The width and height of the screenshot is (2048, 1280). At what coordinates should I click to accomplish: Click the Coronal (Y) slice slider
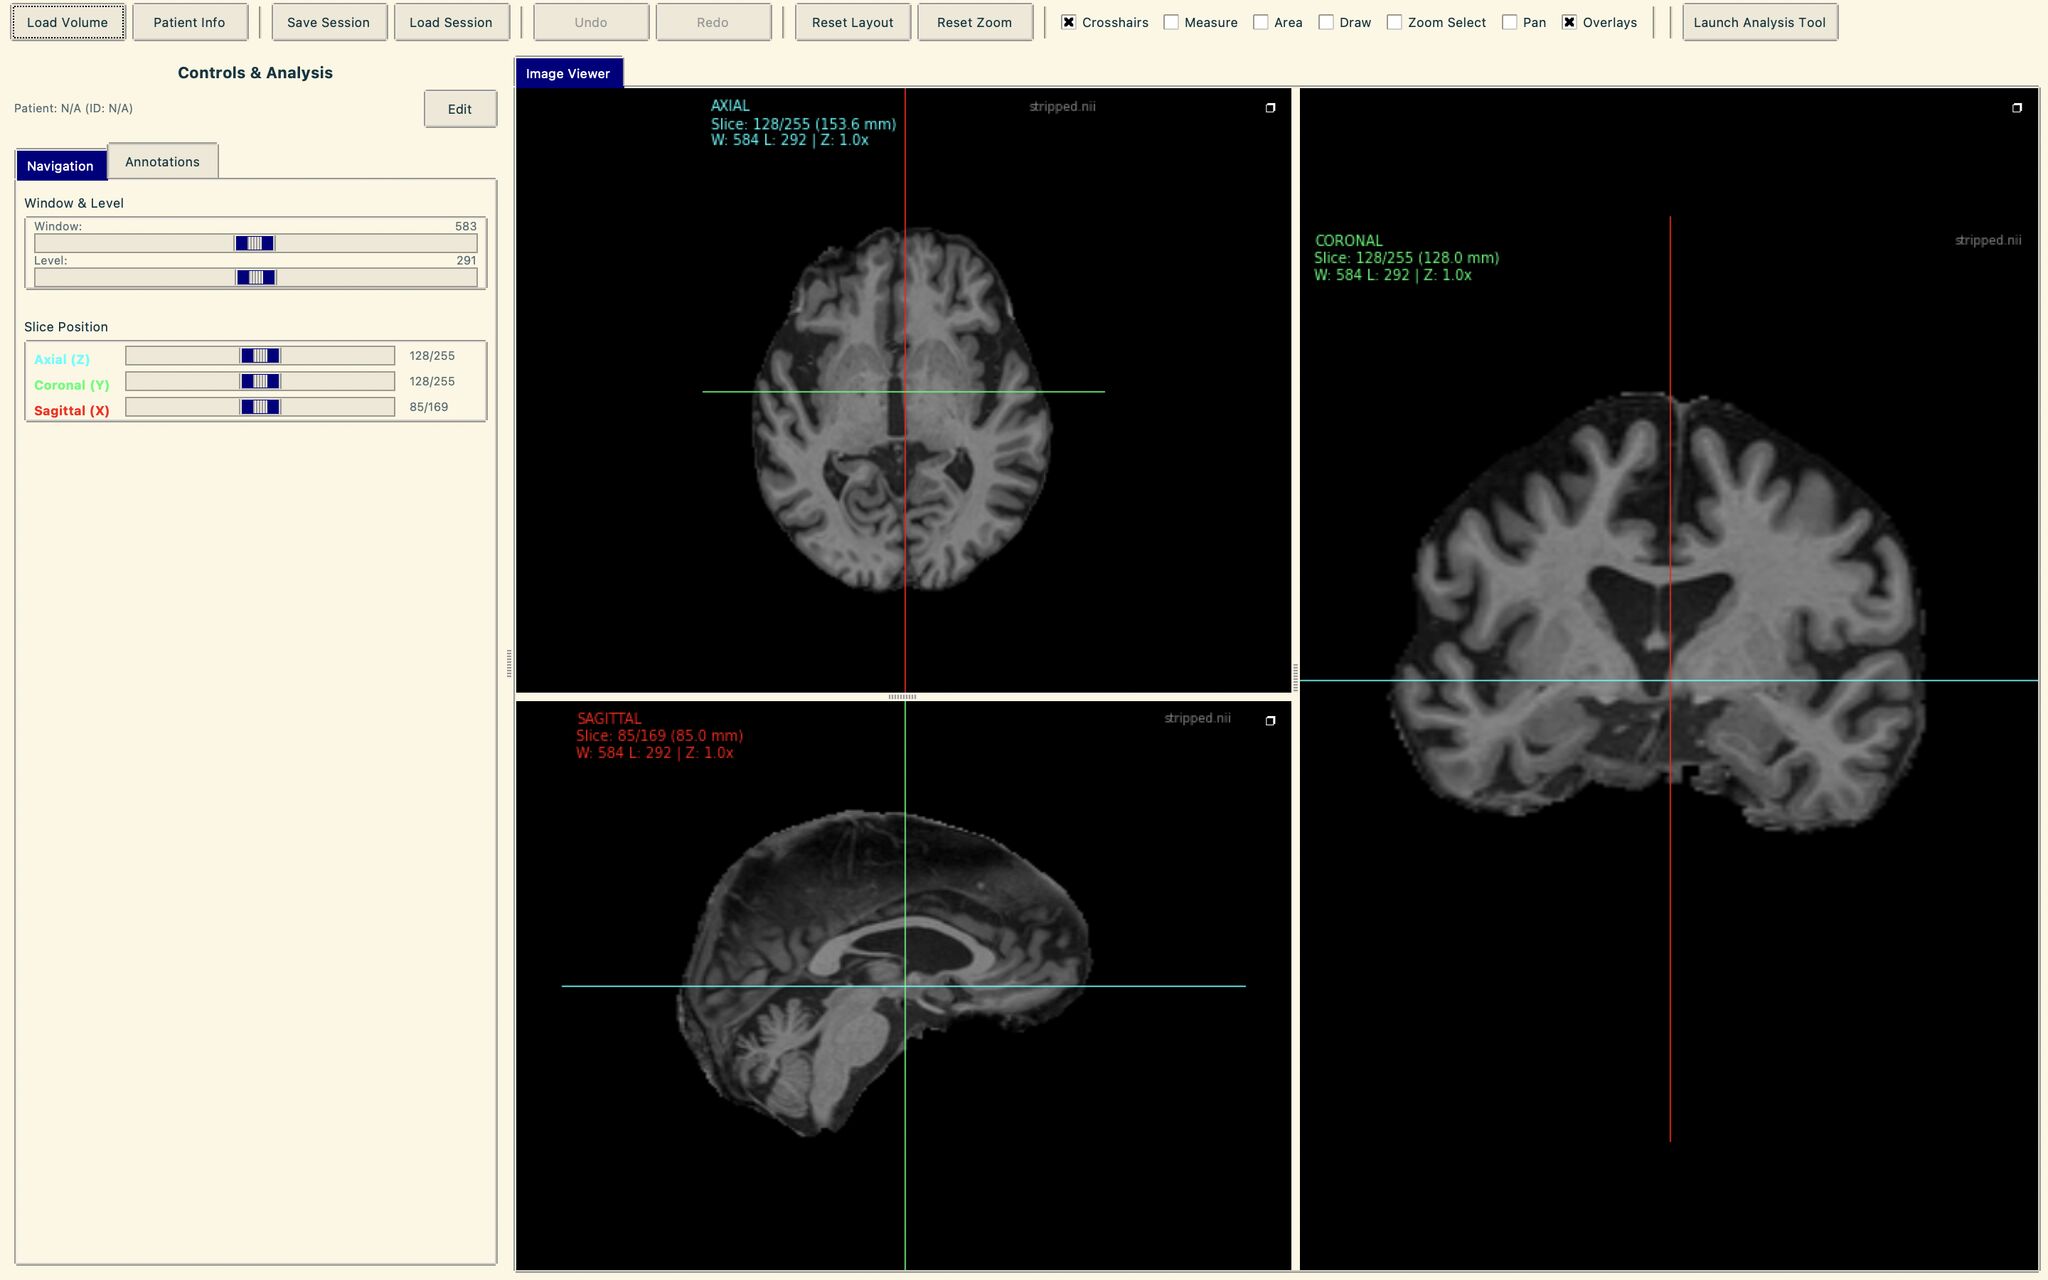coord(260,381)
